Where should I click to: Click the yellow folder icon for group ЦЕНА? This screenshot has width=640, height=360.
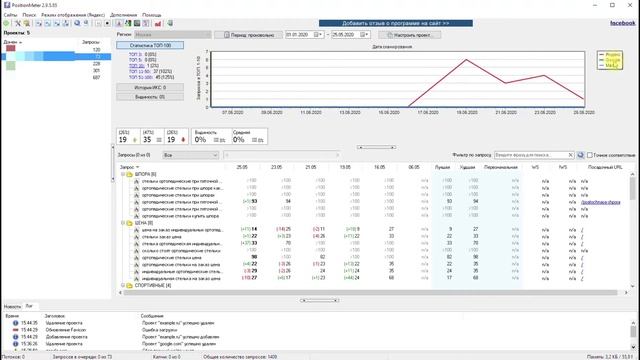click(129, 223)
